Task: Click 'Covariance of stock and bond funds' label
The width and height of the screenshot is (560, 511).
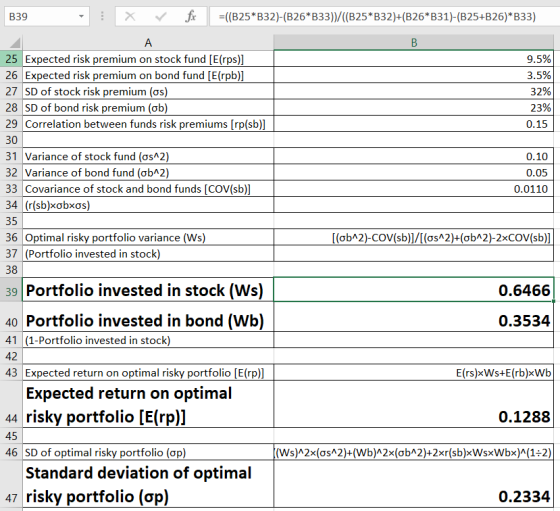Action: (138, 189)
